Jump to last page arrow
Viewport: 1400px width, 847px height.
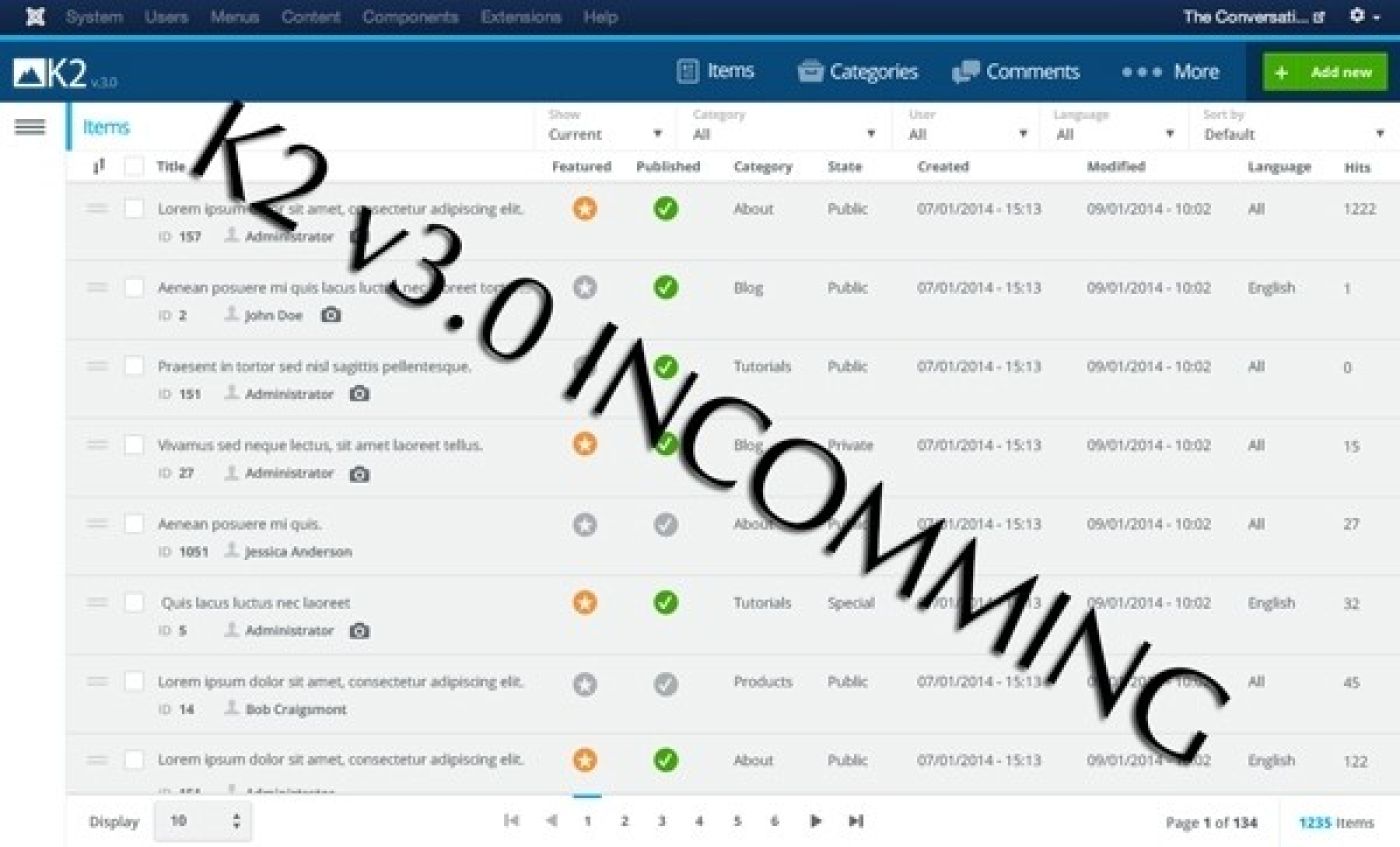[856, 821]
